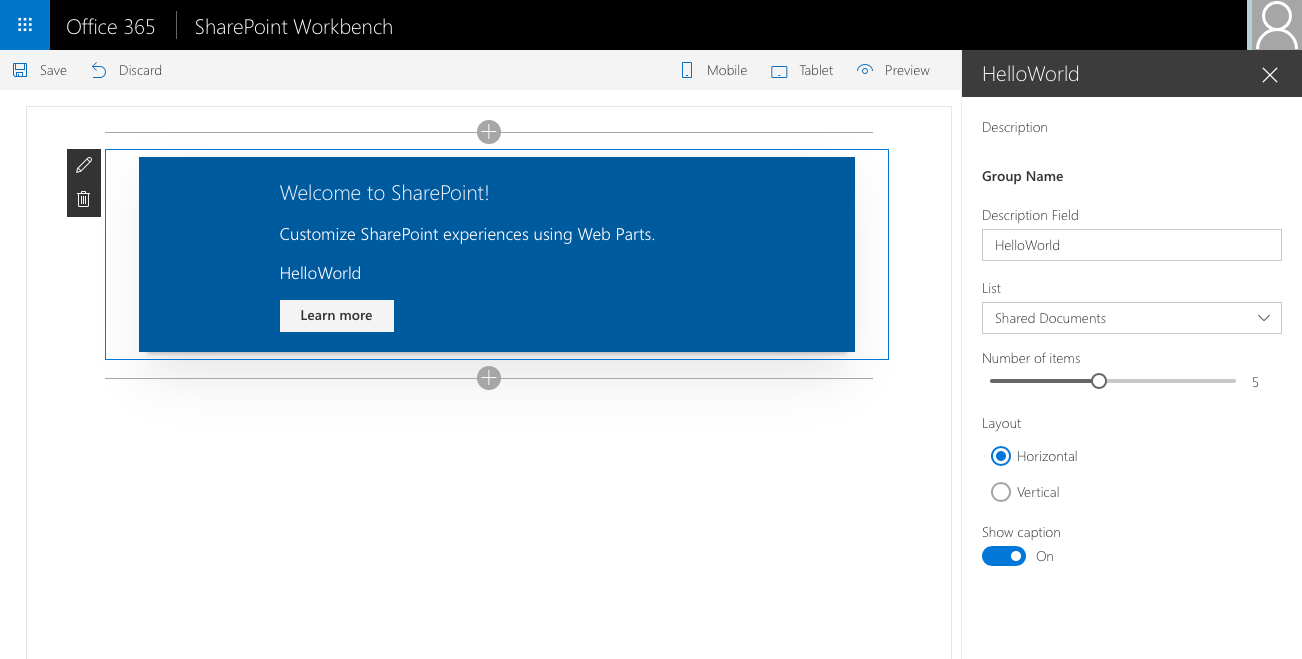
Task: Click the Preview eye icon
Action: [865, 70]
